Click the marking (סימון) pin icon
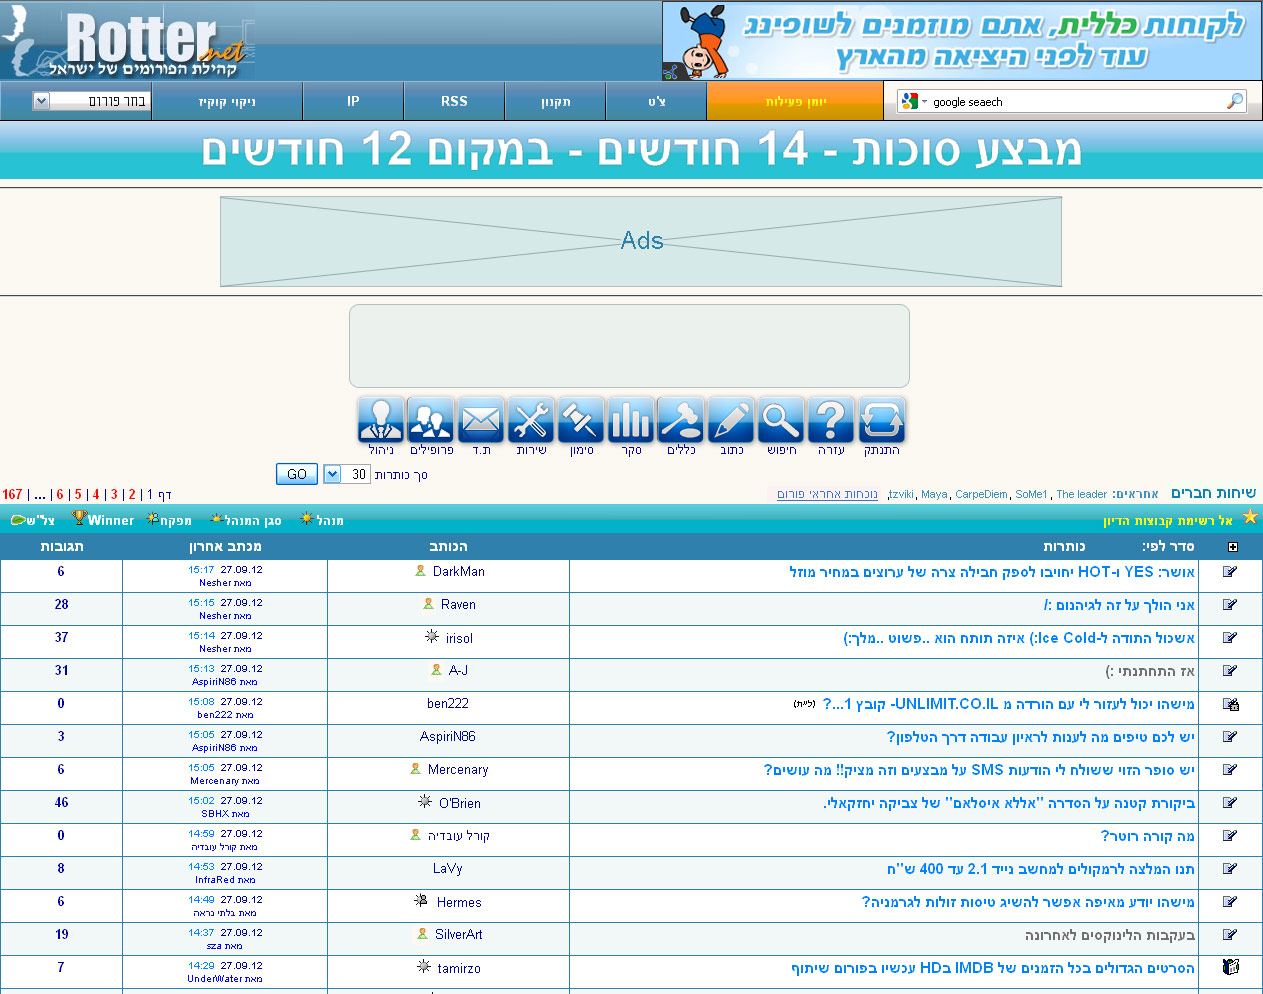The image size is (1263, 994). pos(581,420)
